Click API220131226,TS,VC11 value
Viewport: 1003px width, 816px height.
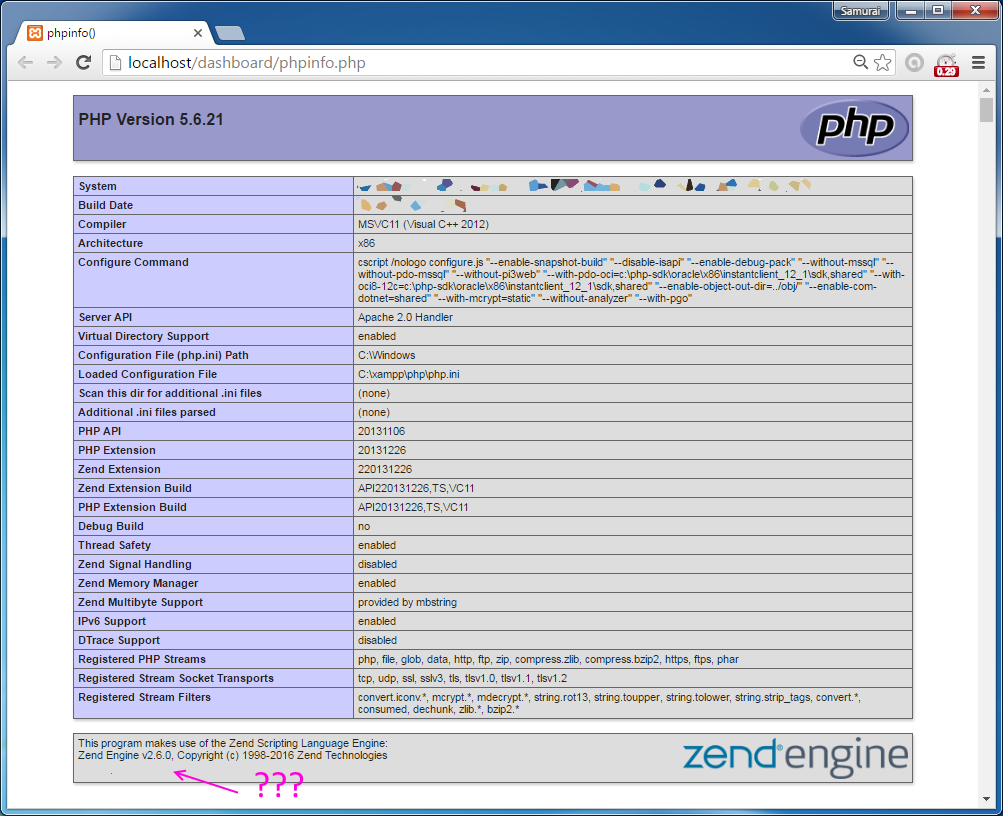pyautogui.click(x=416, y=489)
